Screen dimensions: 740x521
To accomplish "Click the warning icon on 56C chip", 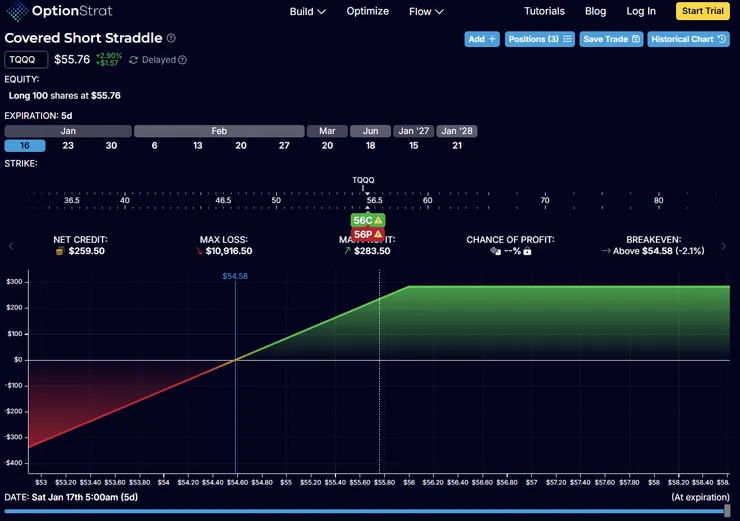I will click(x=378, y=220).
